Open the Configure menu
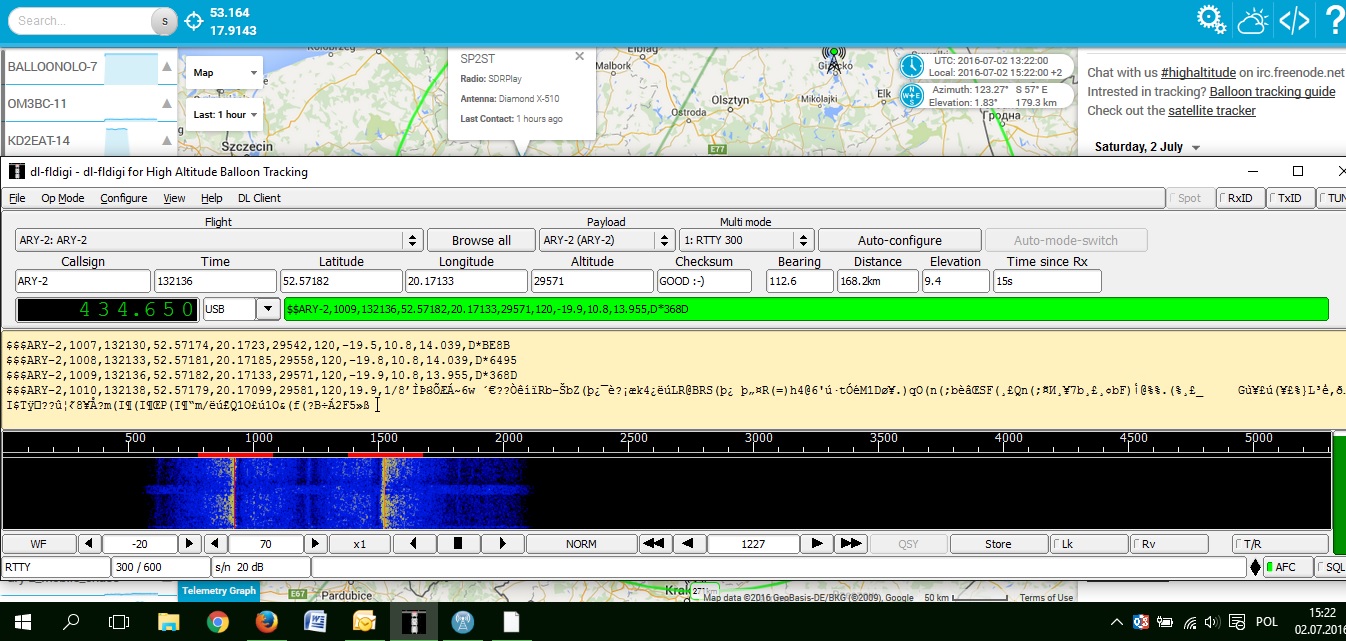The height and width of the screenshot is (641, 1346). pyautogui.click(x=123, y=198)
